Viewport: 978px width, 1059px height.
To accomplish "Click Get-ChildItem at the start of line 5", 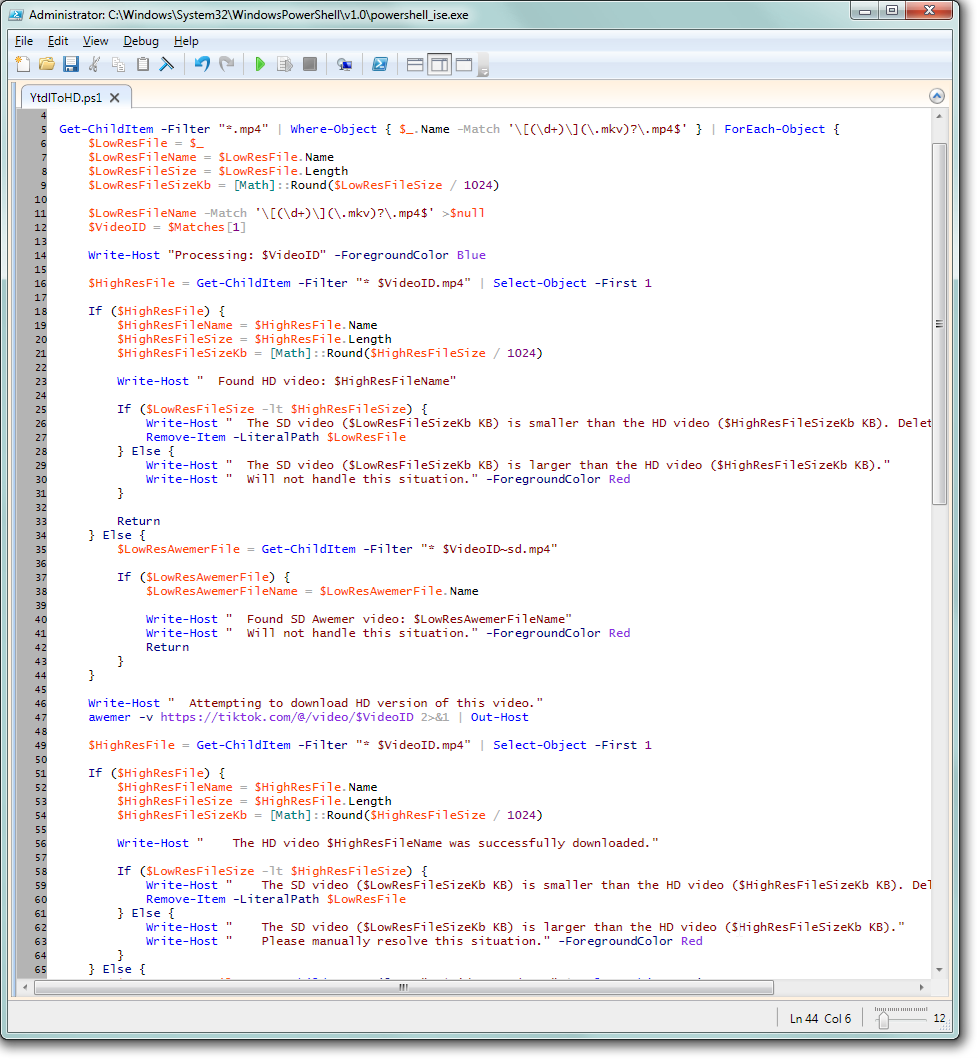I will click(106, 129).
